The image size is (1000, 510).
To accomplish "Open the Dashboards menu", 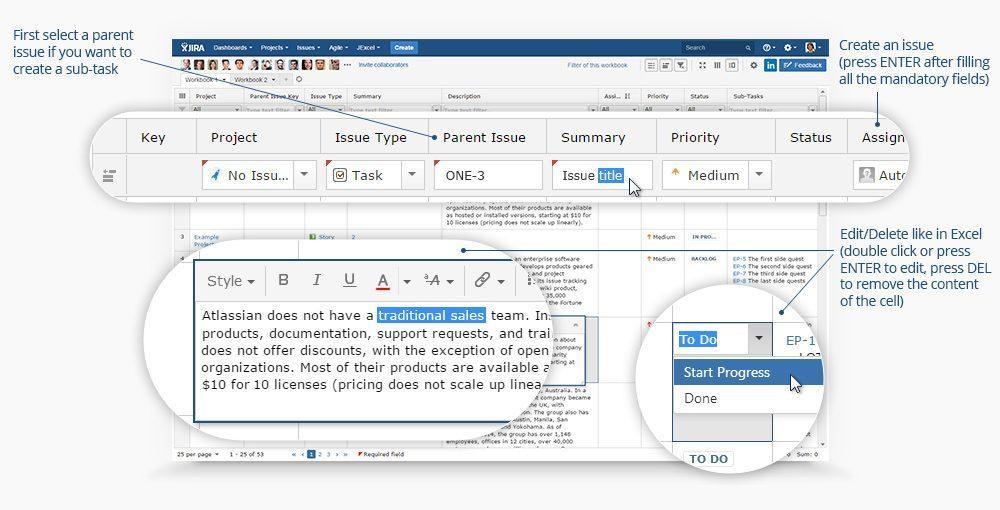I will tap(233, 48).
